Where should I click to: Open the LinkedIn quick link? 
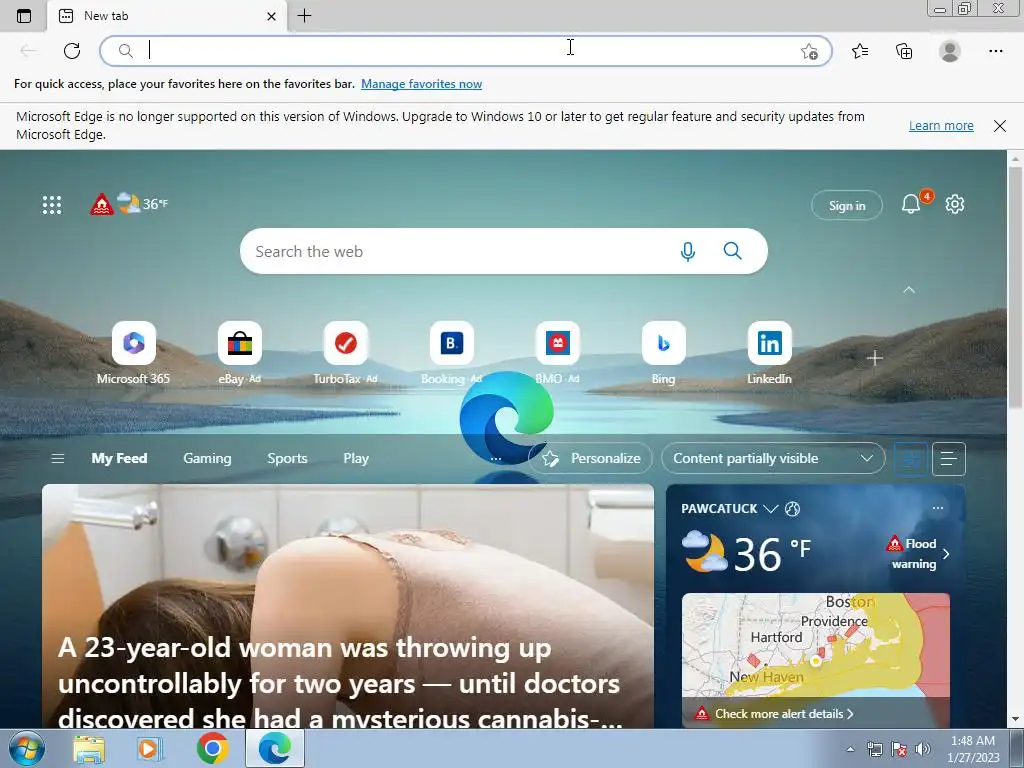click(769, 353)
